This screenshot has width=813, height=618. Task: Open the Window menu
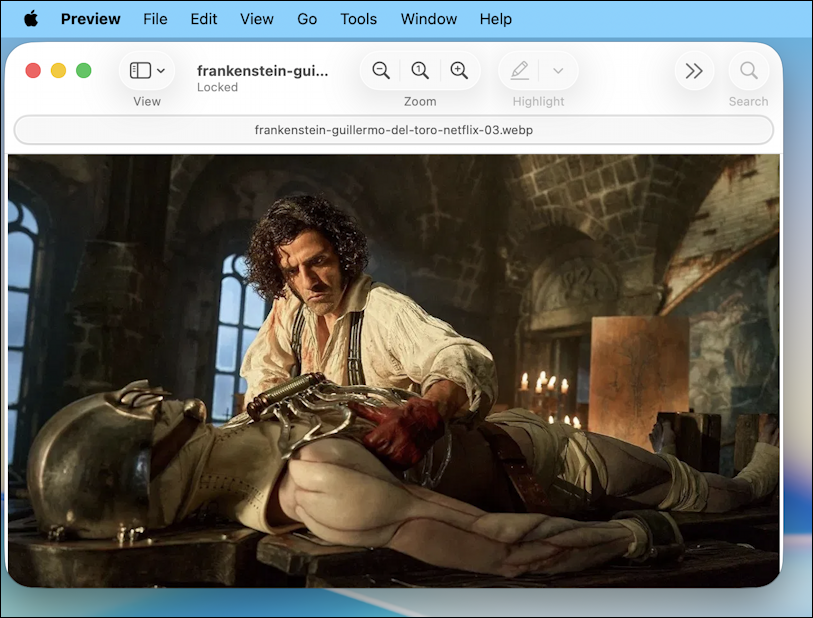click(428, 18)
